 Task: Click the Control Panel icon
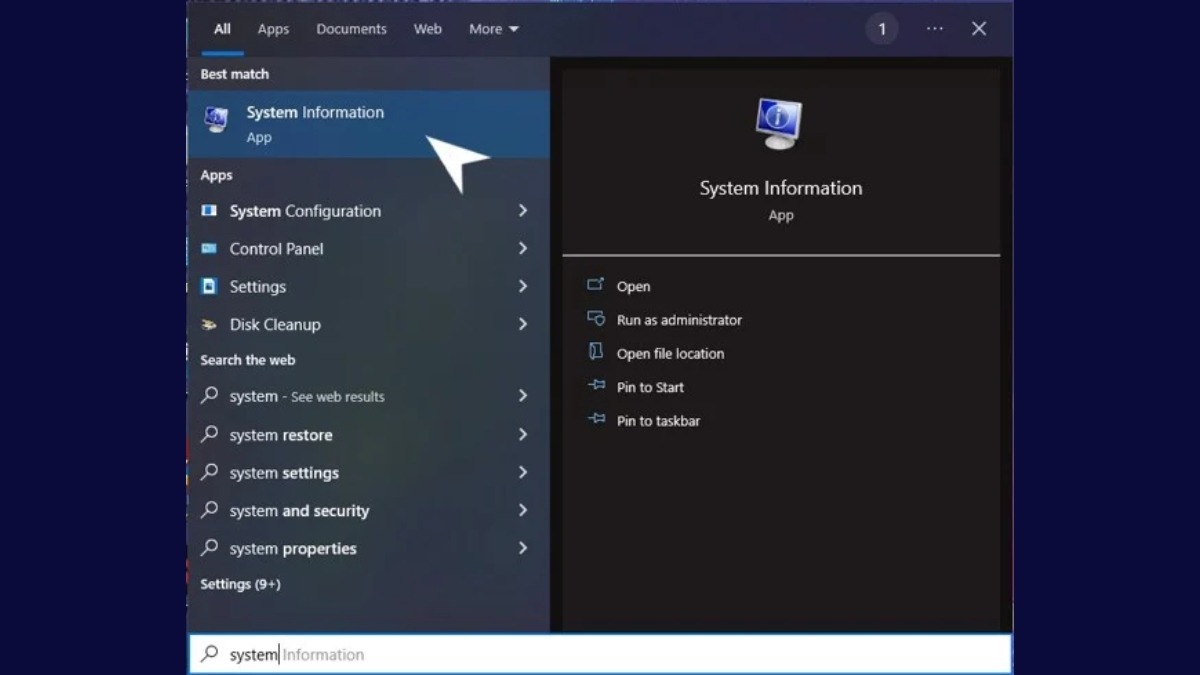[209, 248]
